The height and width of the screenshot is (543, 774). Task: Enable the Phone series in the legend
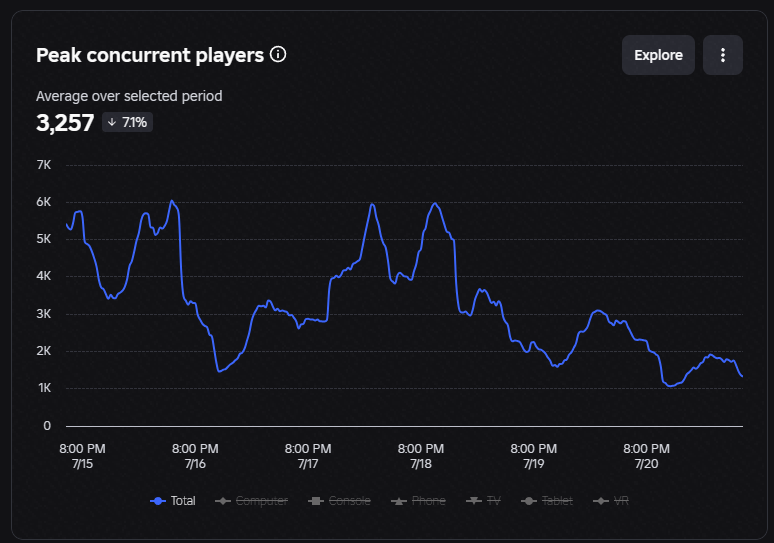click(x=418, y=501)
